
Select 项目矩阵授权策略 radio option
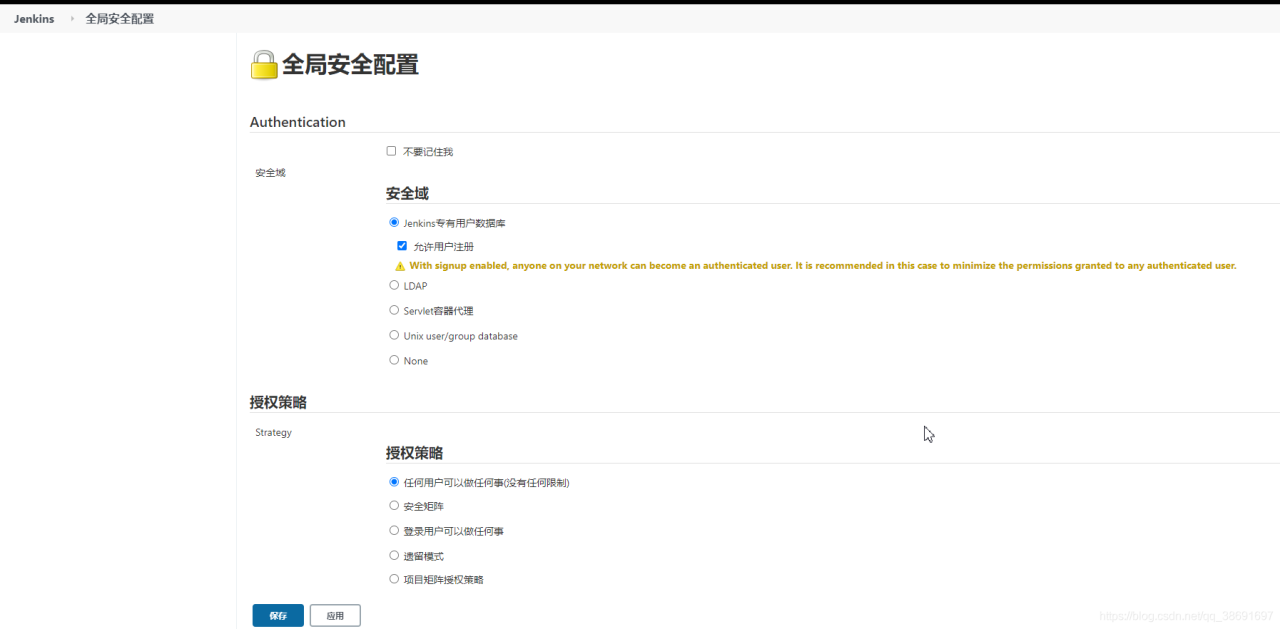(x=394, y=579)
